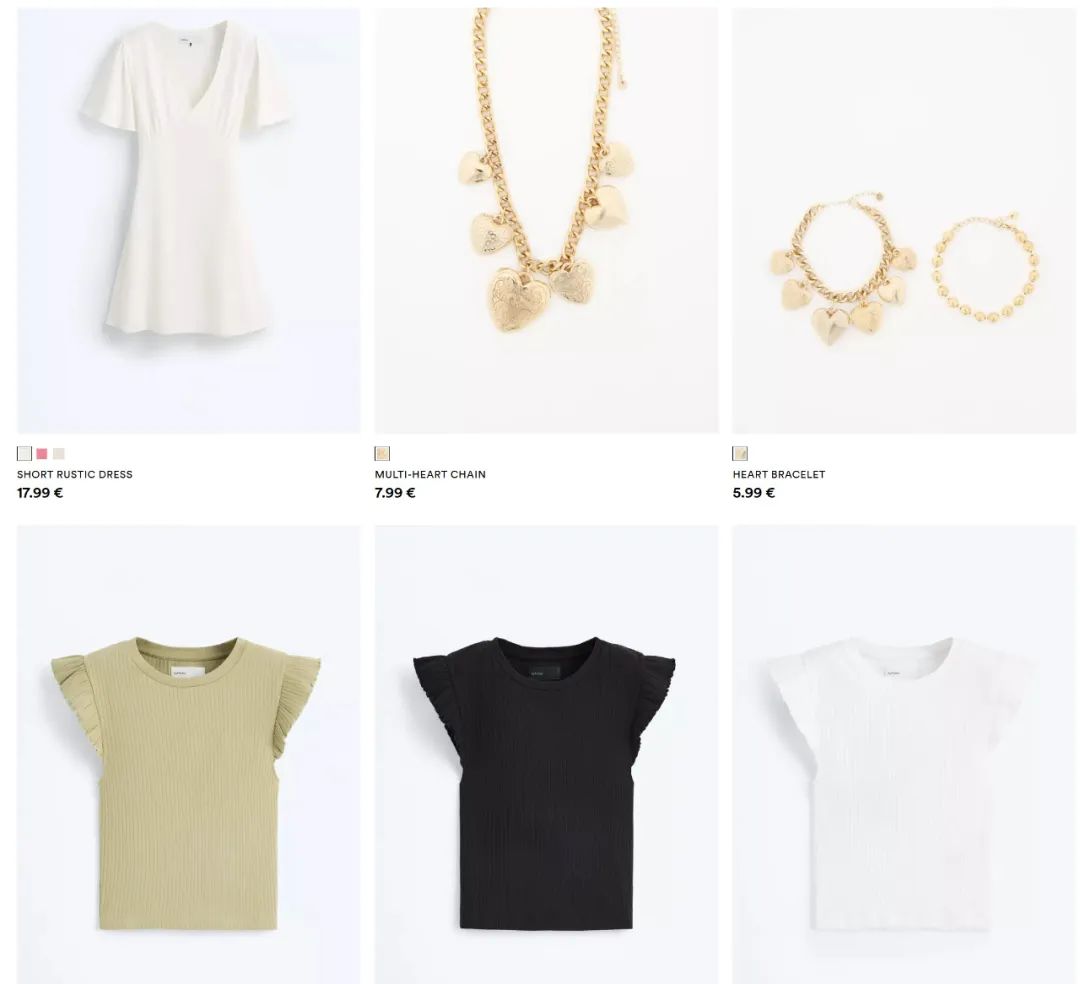Select the gold swatch under Multi-Heart Chain
This screenshot has height=984, width=1080.
(382, 453)
